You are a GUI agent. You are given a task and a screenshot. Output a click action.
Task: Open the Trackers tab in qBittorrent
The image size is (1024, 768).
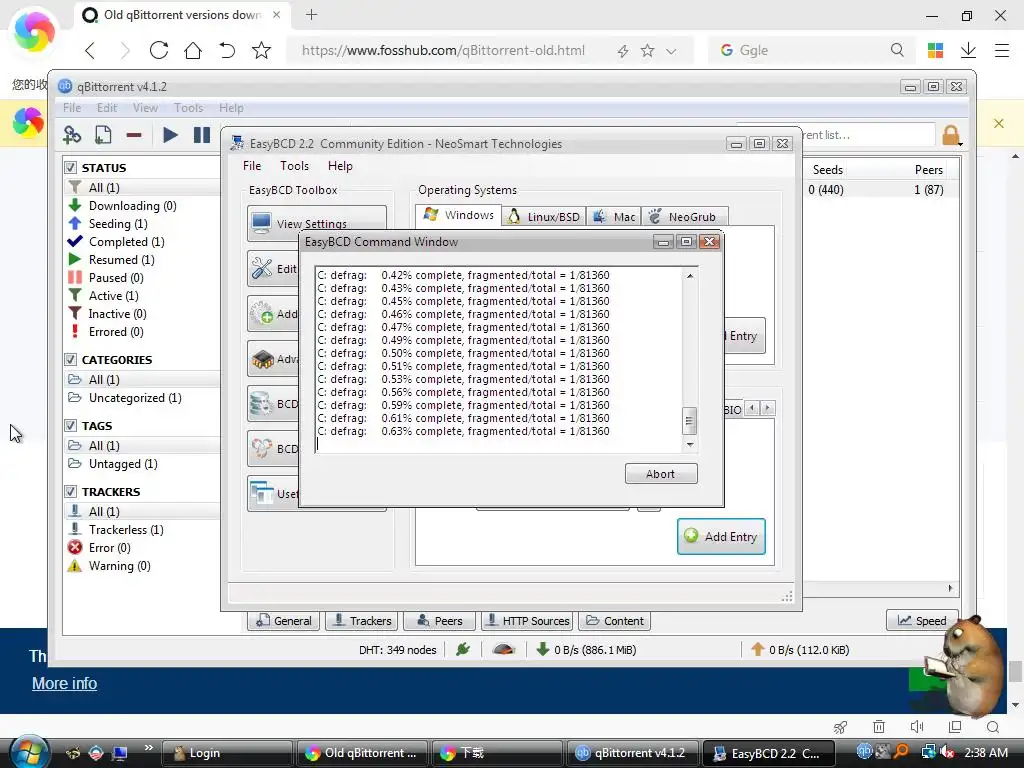click(x=362, y=620)
